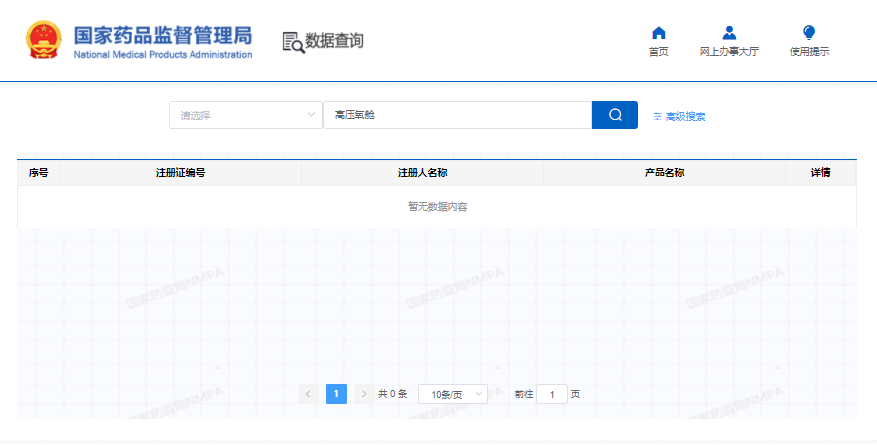Click the 使用提示 label
The width and height of the screenshot is (877, 445).
pyautogui.click(x=809, y=52)
